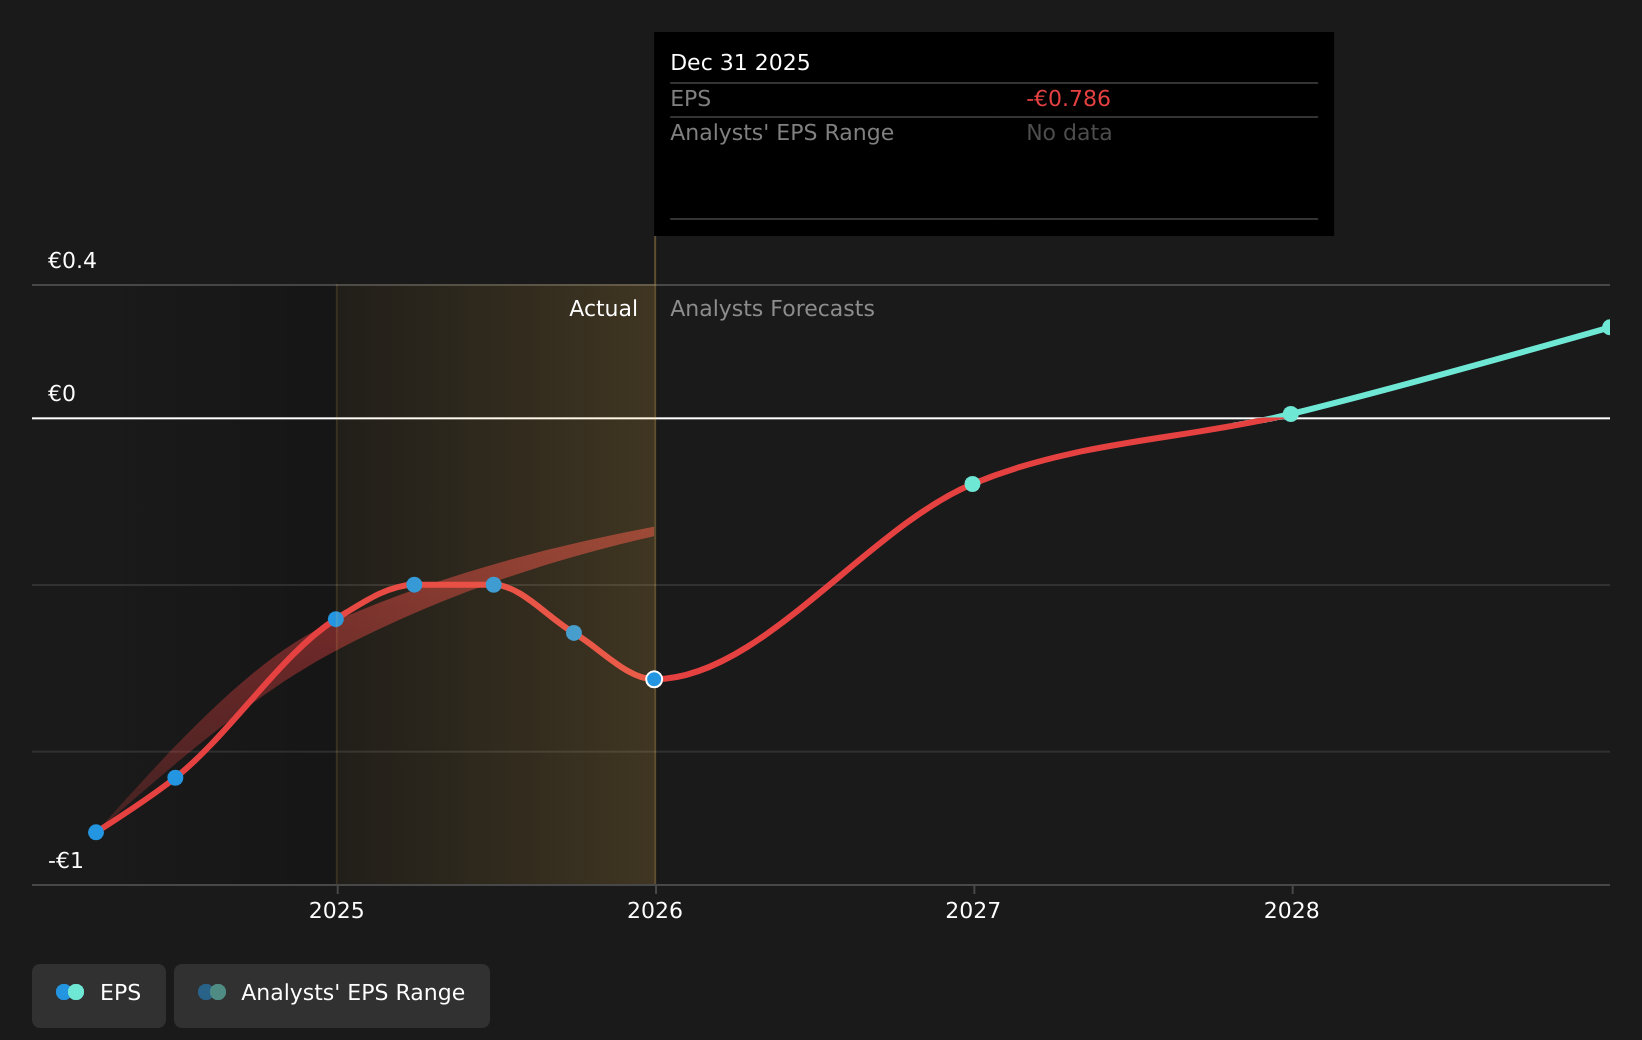Click the second EPS data point mid-2024
1642x1040 pixels.
point(175,777)
